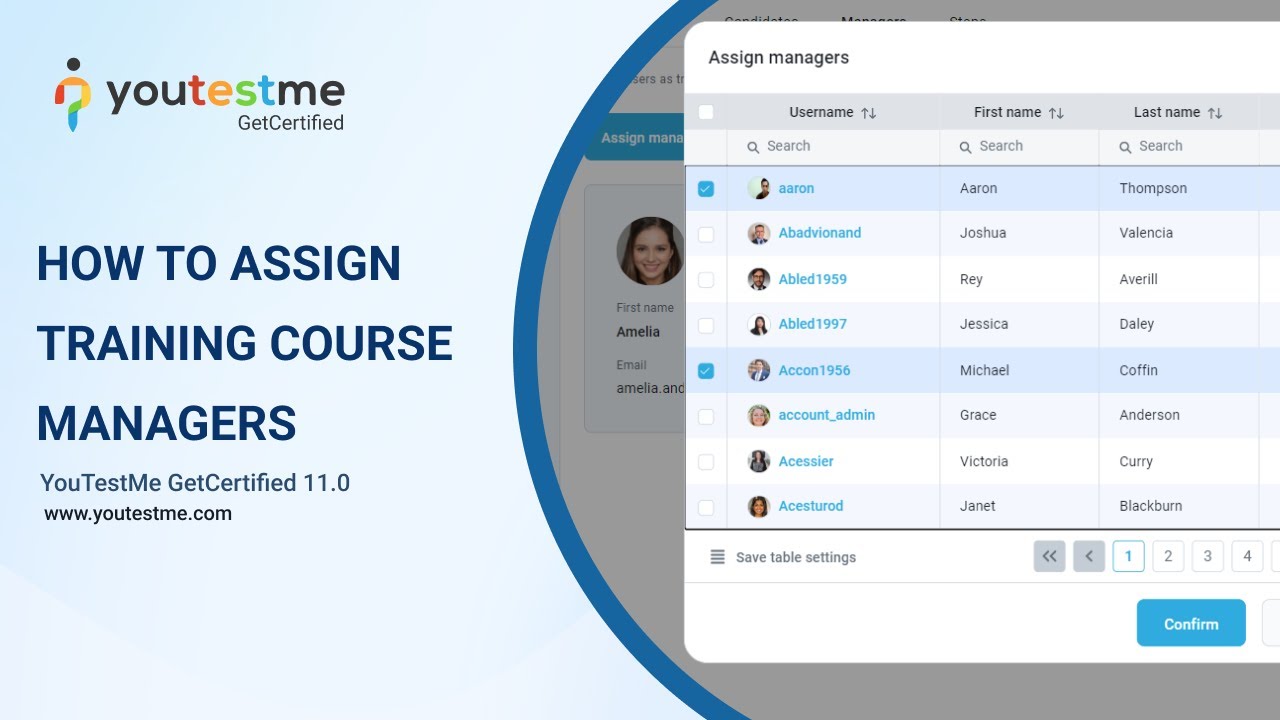This screenshot has width=1280, height=720.
Task: Click the Assign managers button behind the dialog
Action: click(636, 138)
